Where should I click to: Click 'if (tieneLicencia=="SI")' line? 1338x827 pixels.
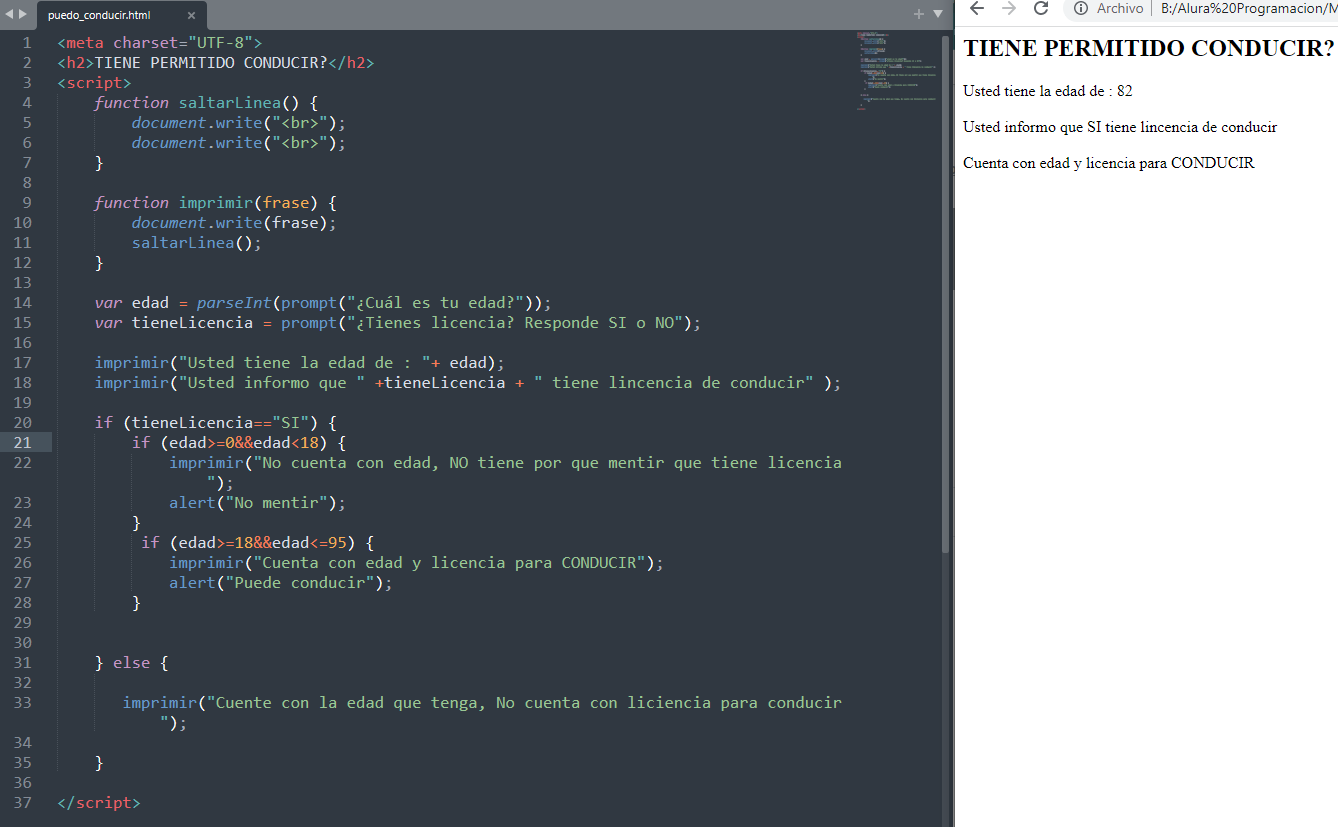point(215,422)
